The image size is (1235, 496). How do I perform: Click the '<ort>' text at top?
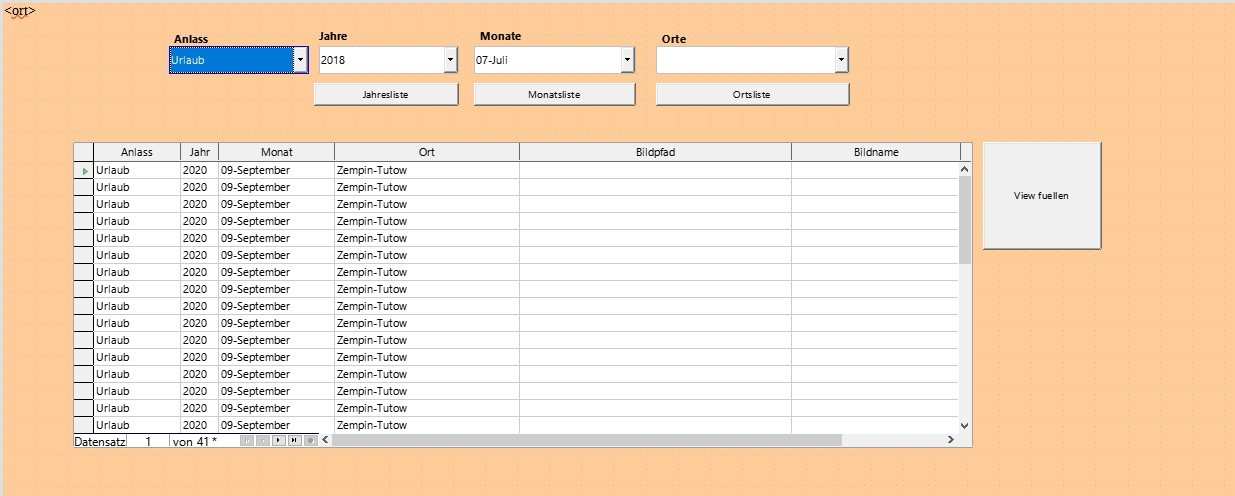(x=20, y=11)
